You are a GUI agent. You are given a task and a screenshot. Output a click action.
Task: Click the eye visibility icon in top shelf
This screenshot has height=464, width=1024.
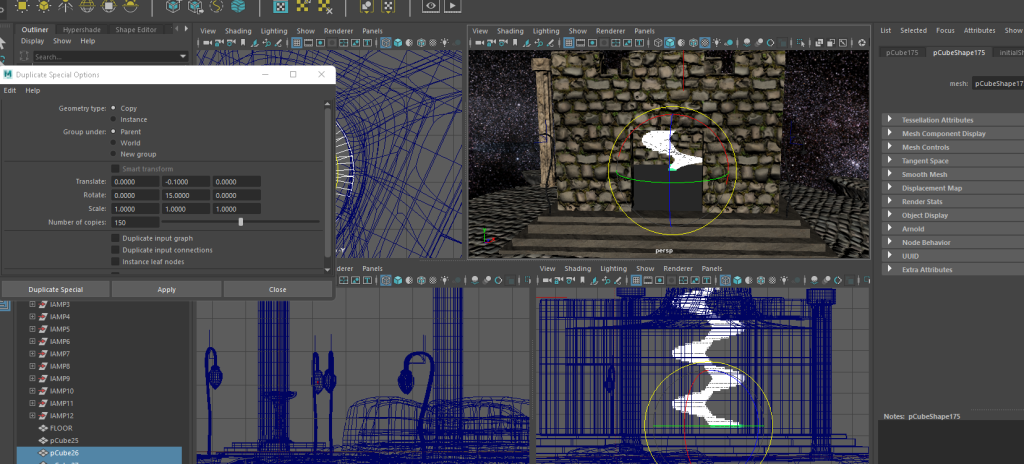point(431,6)
